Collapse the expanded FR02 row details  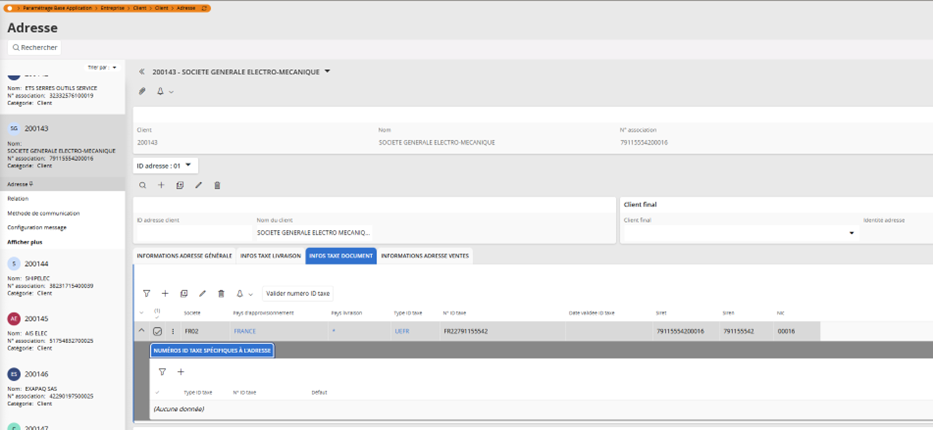tap(141, 331)
